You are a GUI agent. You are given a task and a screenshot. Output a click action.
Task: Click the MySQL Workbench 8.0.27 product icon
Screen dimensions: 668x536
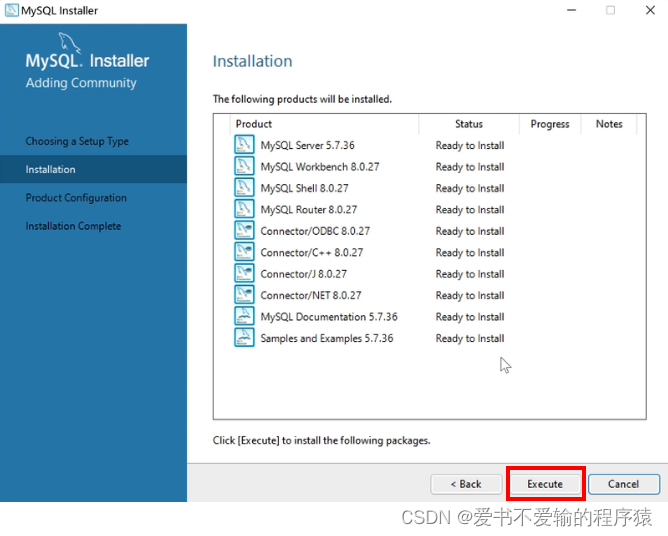pos(244,166)
